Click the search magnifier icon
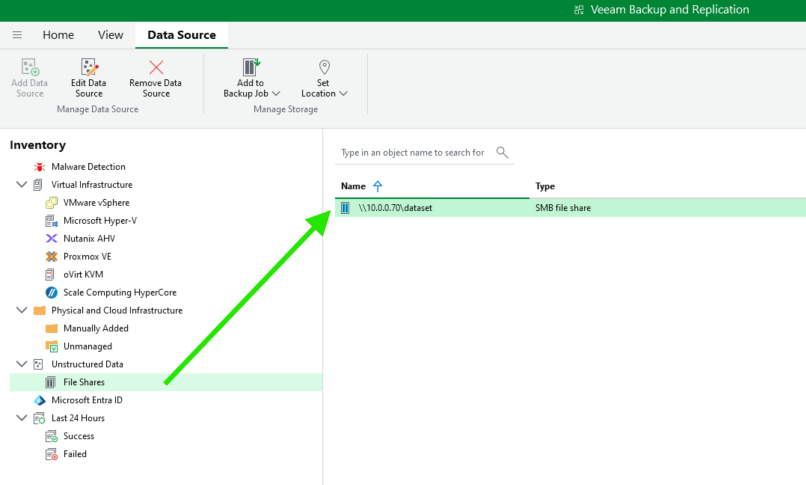 click(x=502, y=153)
